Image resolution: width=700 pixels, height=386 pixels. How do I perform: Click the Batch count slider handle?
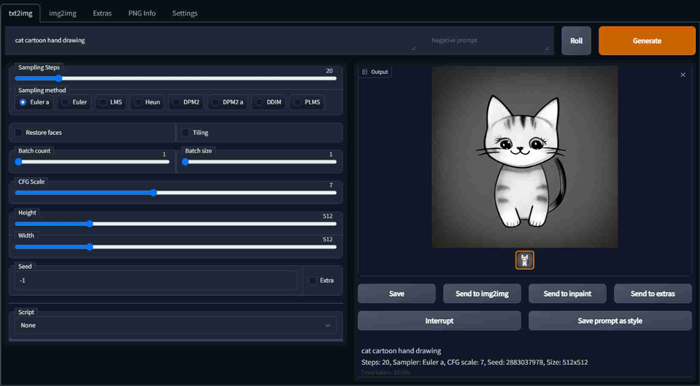pyautogui.click(x=18, y=162)
